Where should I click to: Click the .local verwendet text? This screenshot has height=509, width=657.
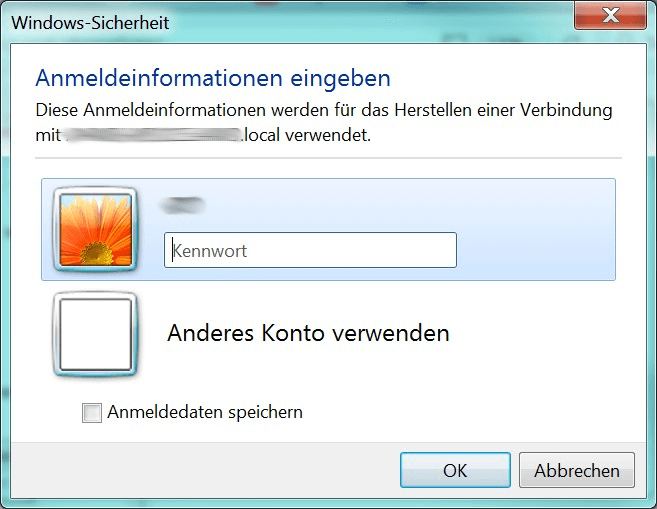306,135
